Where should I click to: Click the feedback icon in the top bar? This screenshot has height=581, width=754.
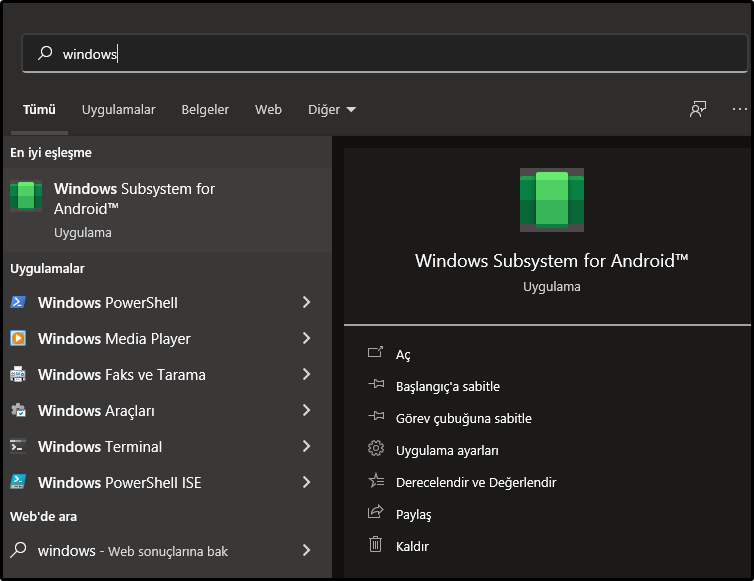(x=698, y=109)
